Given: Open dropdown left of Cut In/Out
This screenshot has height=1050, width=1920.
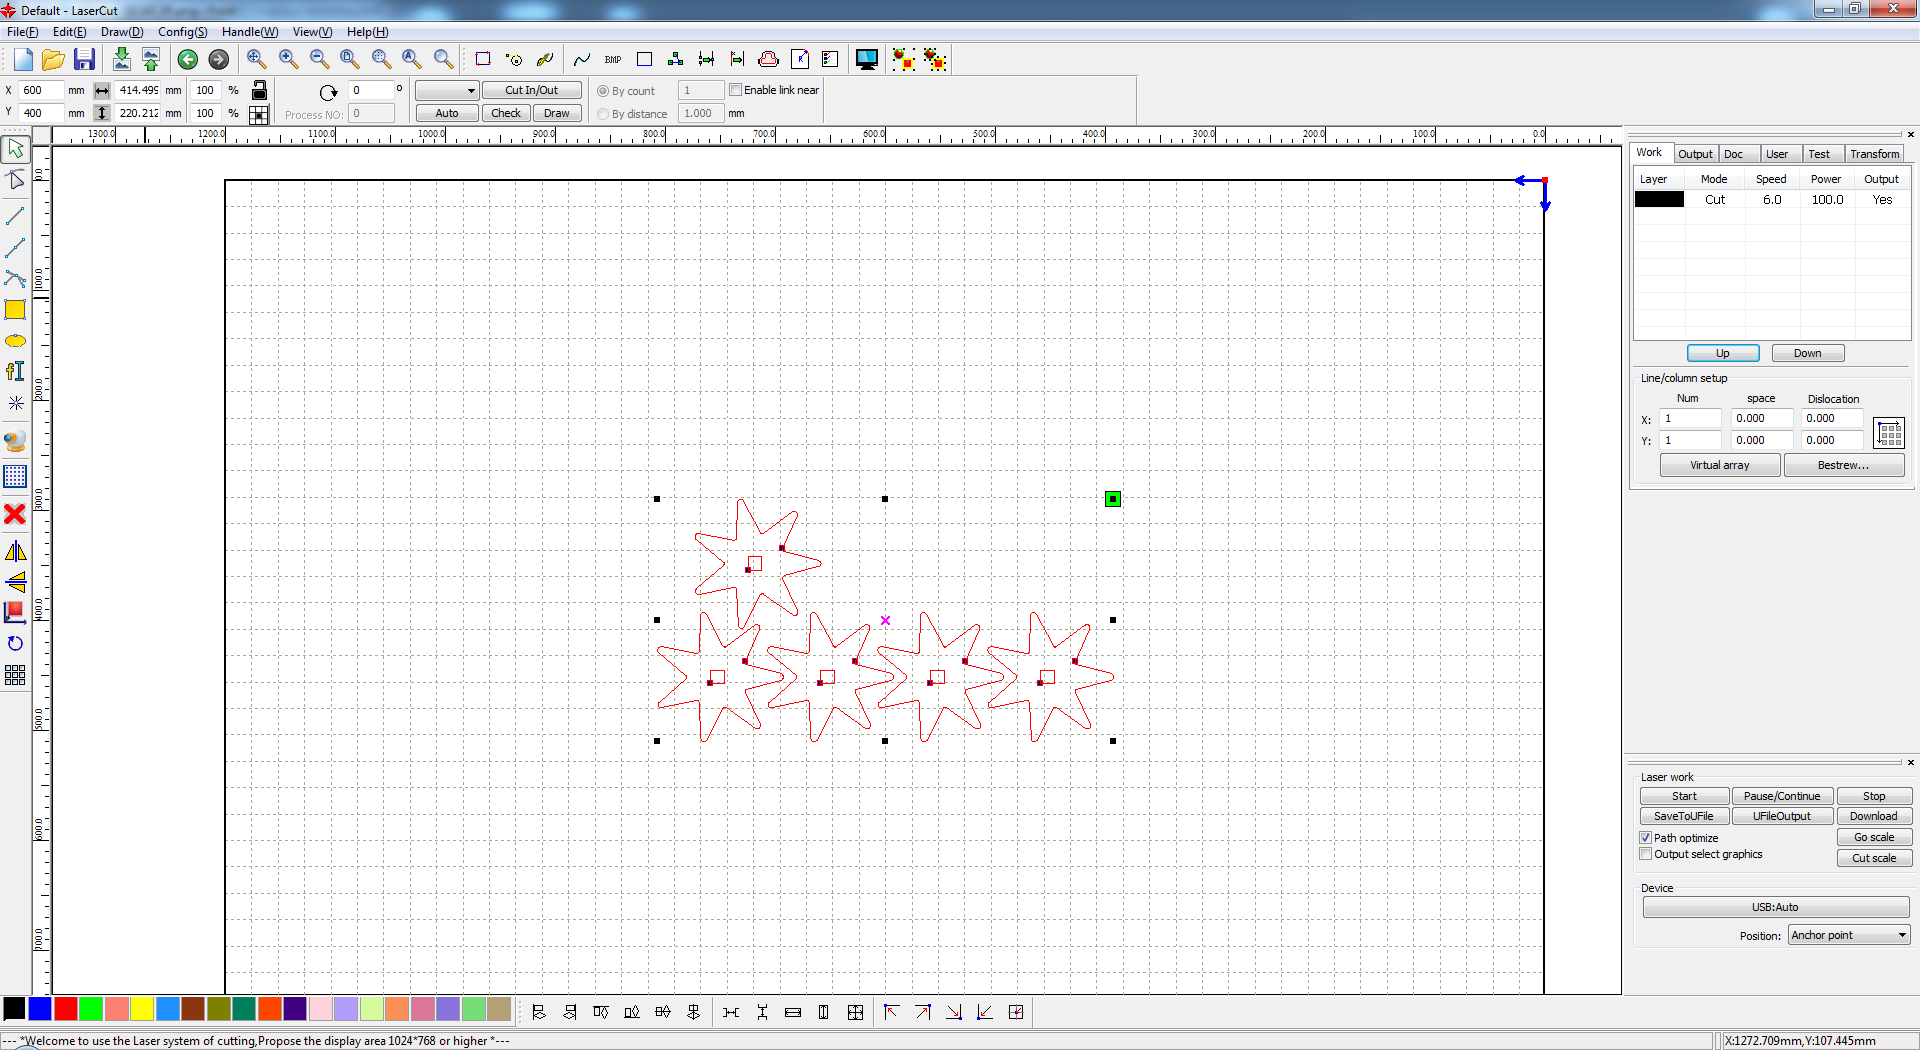Looking at the screenshot, I should (x=447, y=90).
